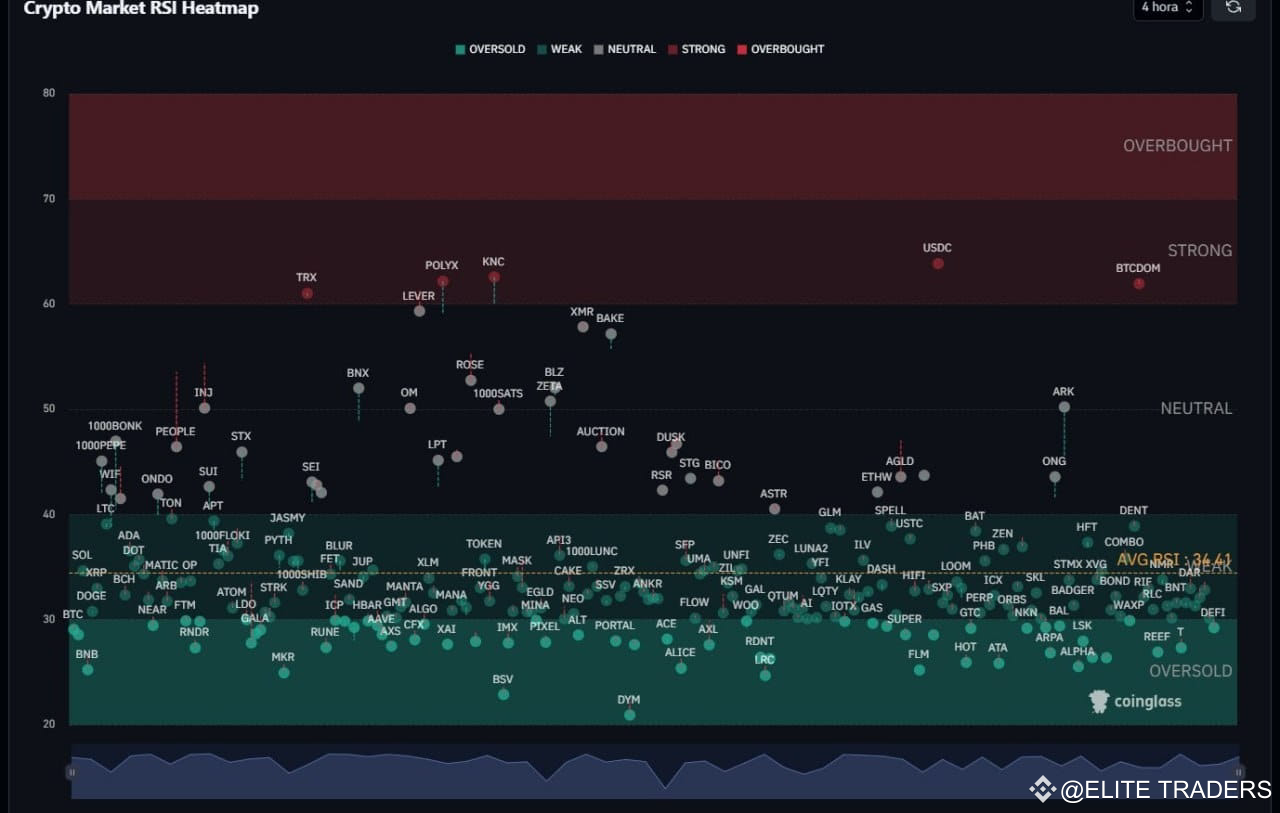Click the FLM data point
Screen dimensions: 1280x813
pyautogui.click(x=919, y=670)
